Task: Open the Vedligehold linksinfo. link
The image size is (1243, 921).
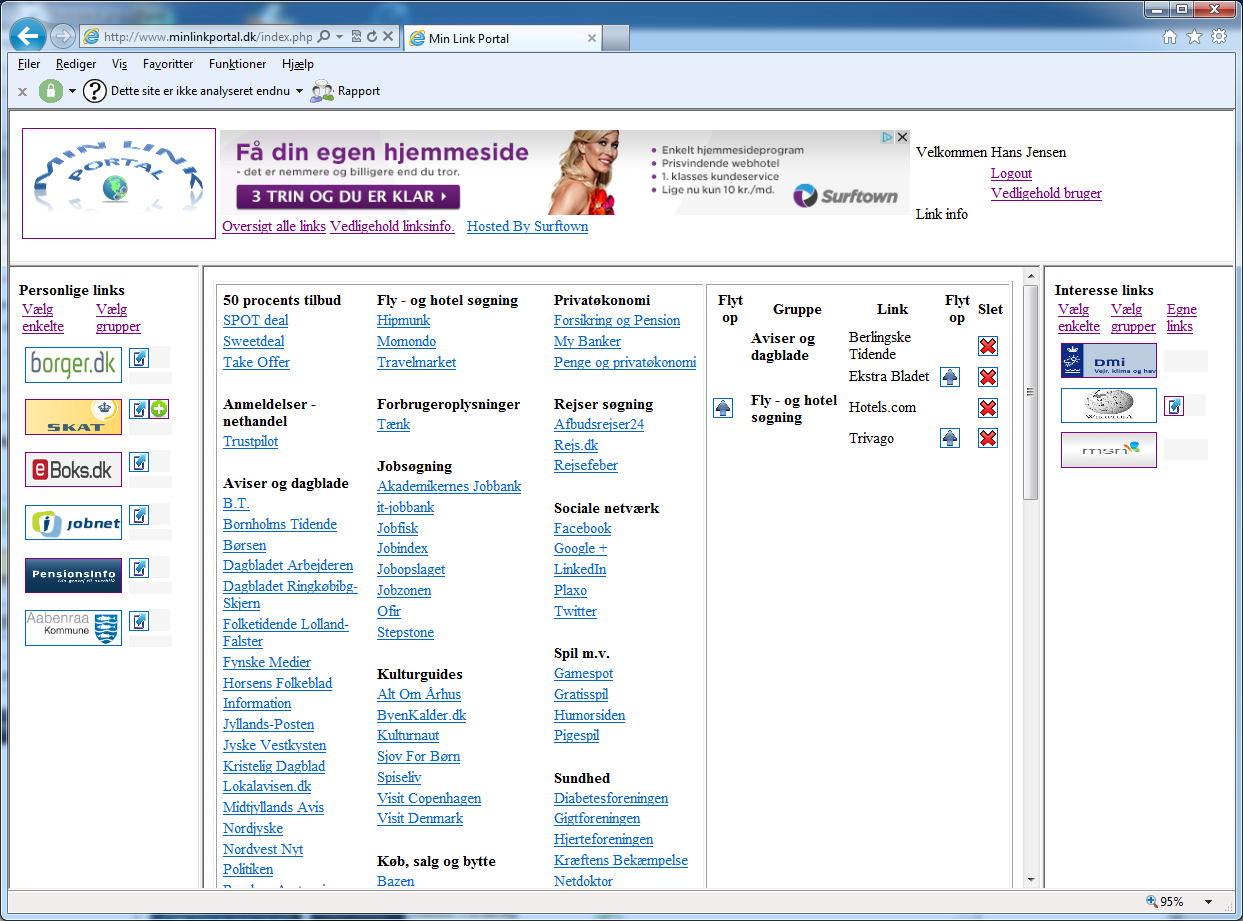Action: (392, 226)
